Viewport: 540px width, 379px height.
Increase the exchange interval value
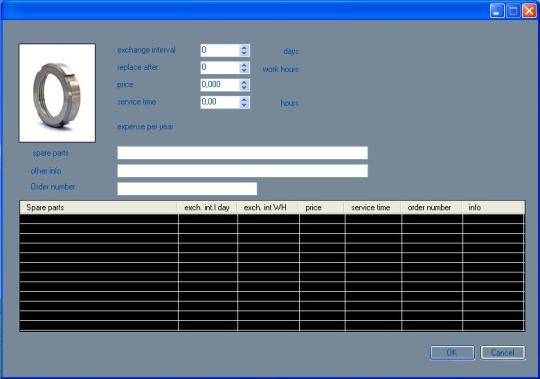[x=244, y=48]
